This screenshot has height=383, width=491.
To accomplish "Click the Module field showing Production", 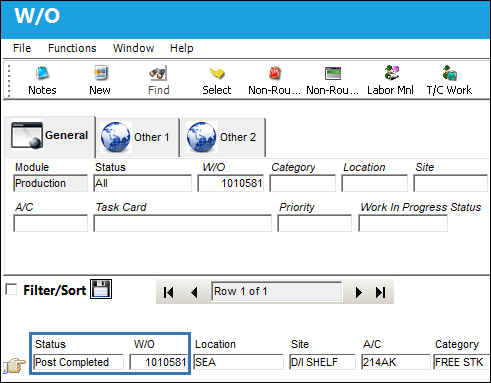I will coord(50,183).
